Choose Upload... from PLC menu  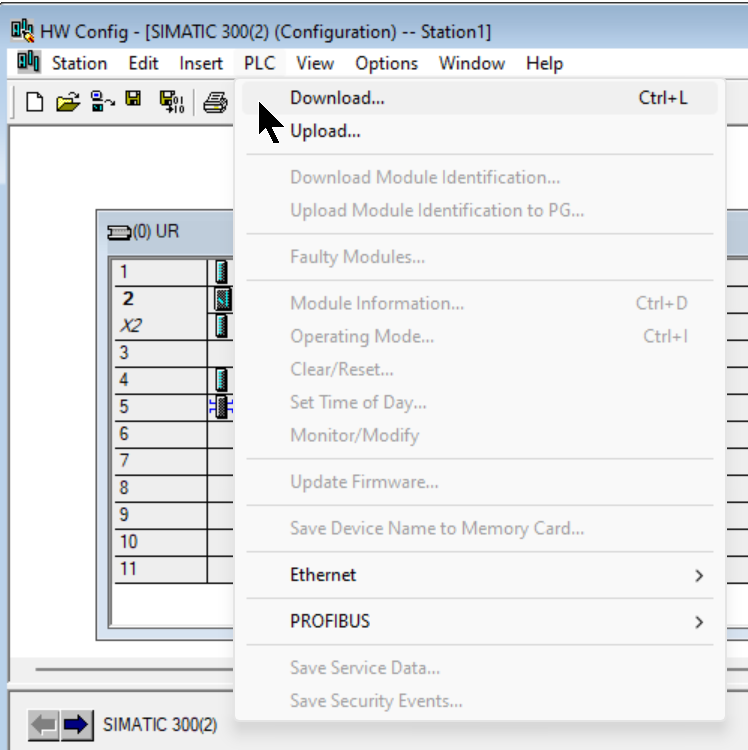(x=480, y=131)
